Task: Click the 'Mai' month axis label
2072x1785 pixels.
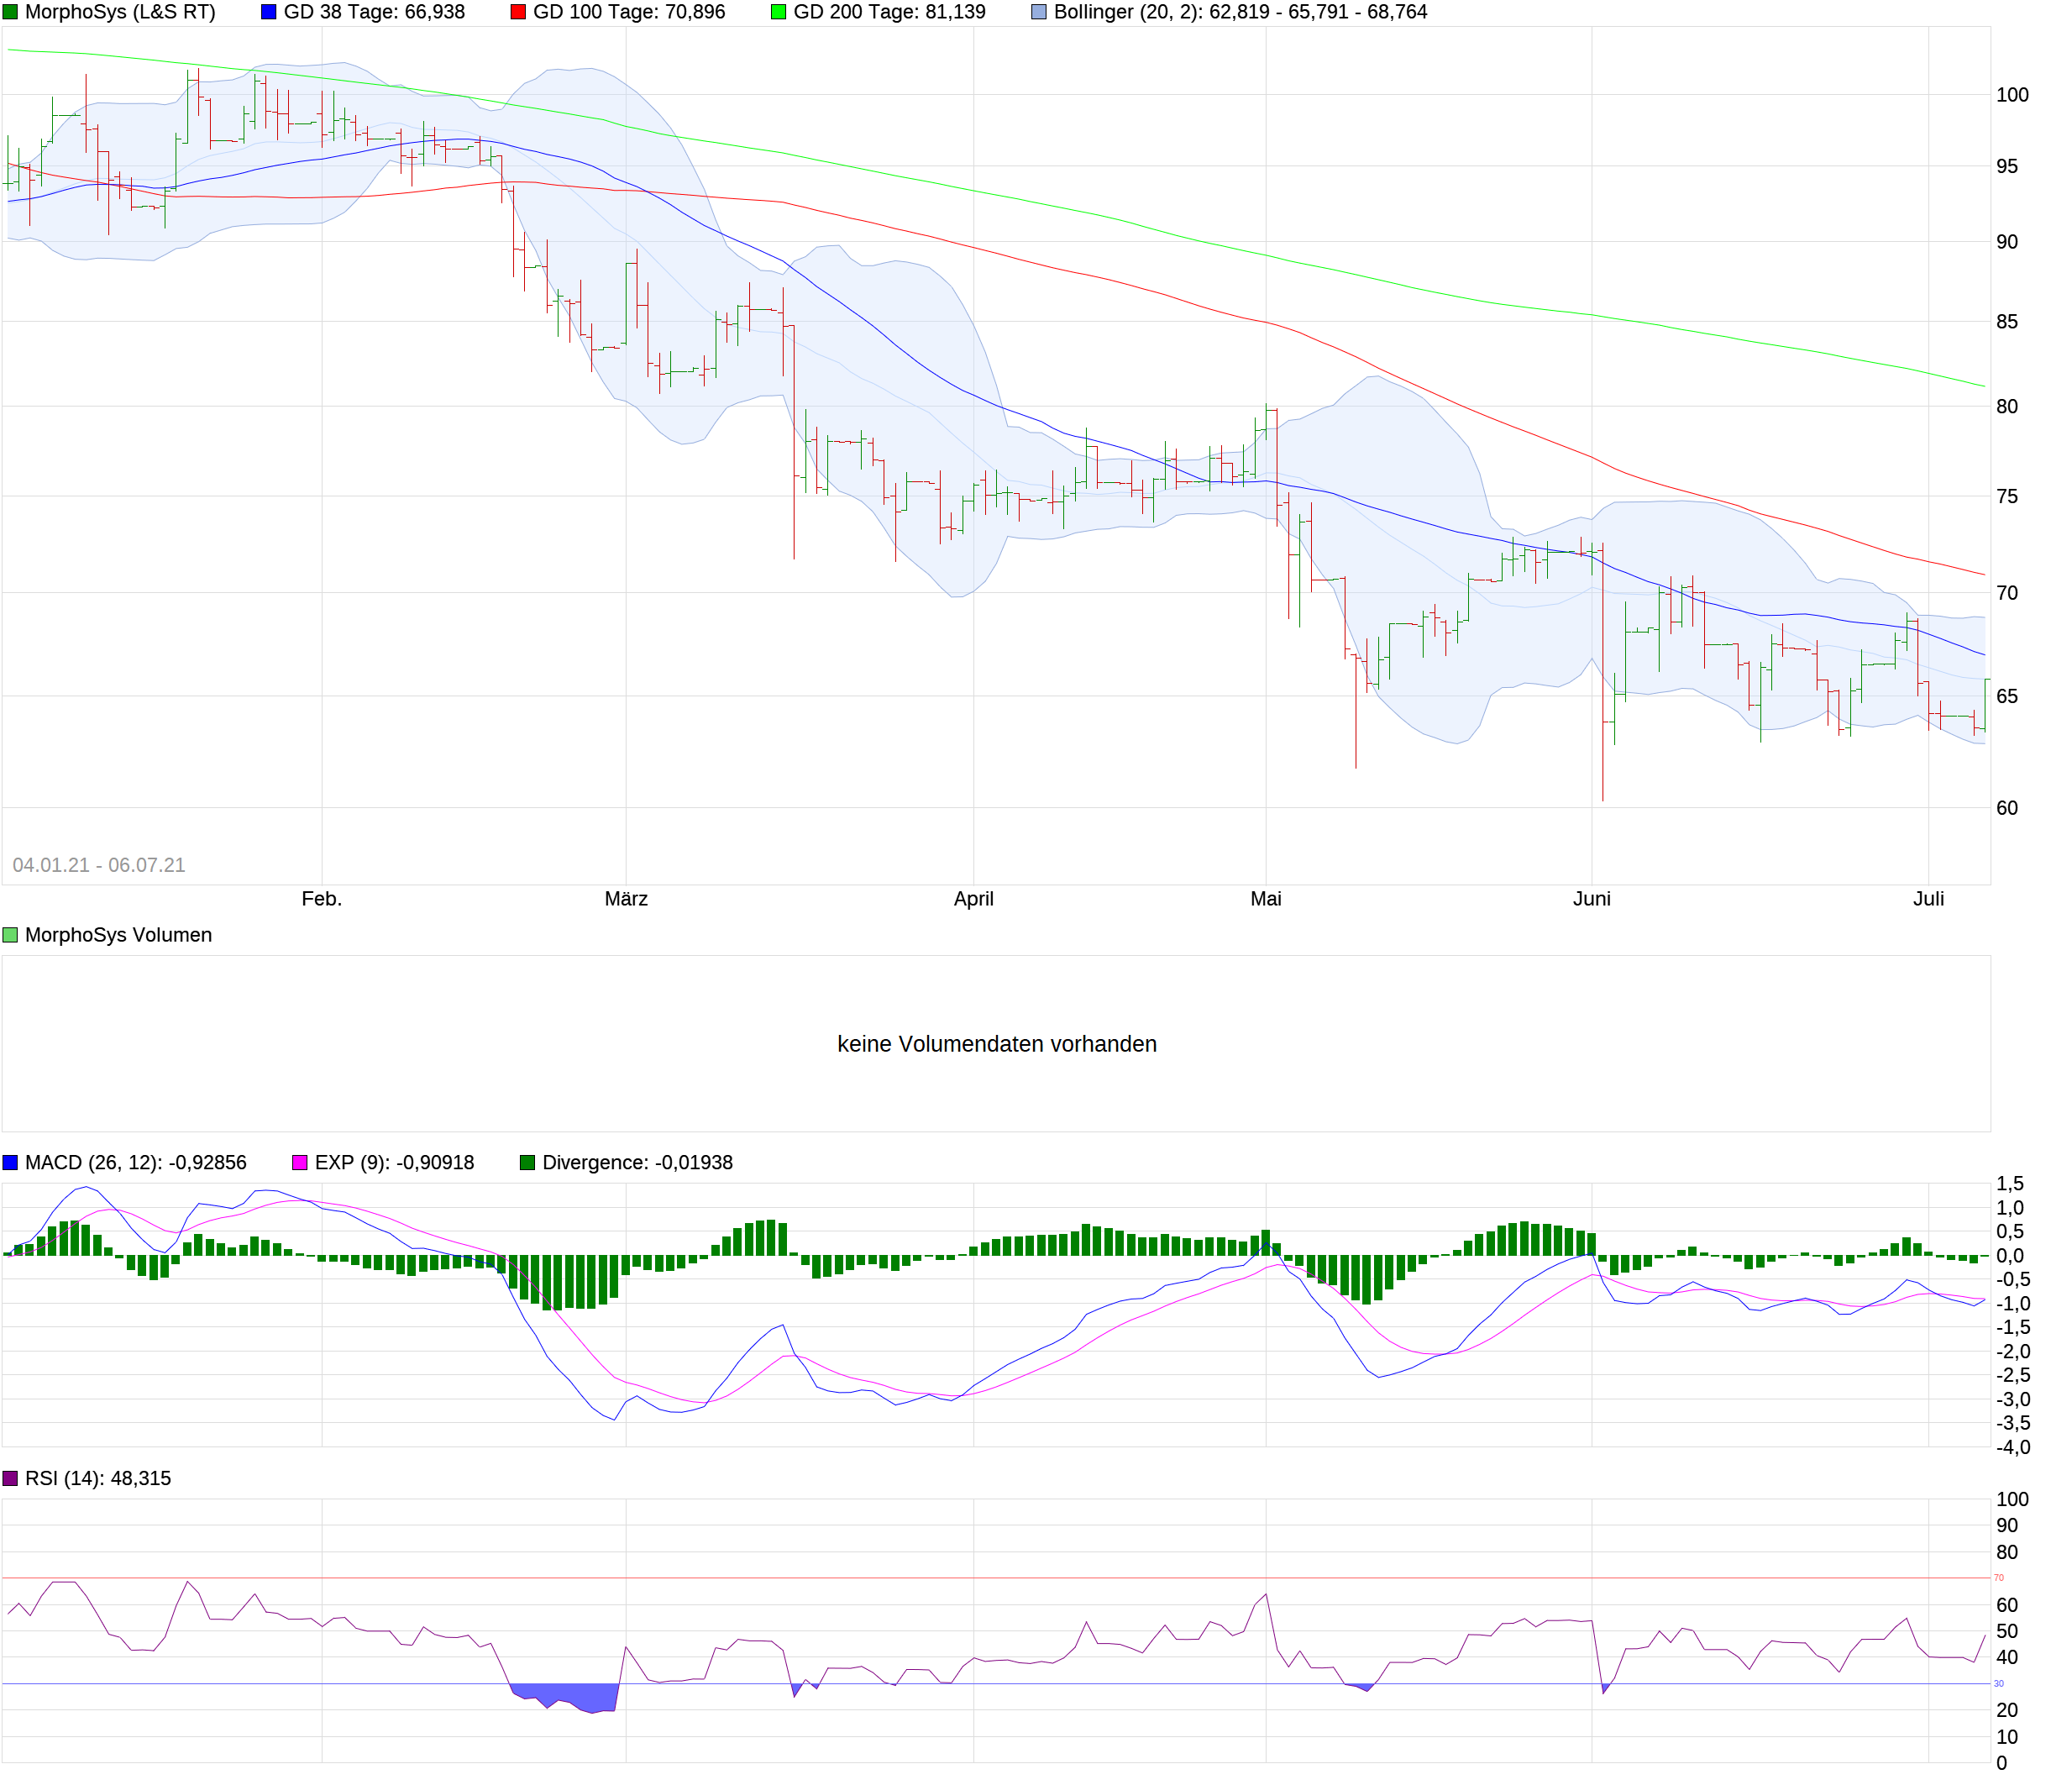Action: pos(1265,899)
